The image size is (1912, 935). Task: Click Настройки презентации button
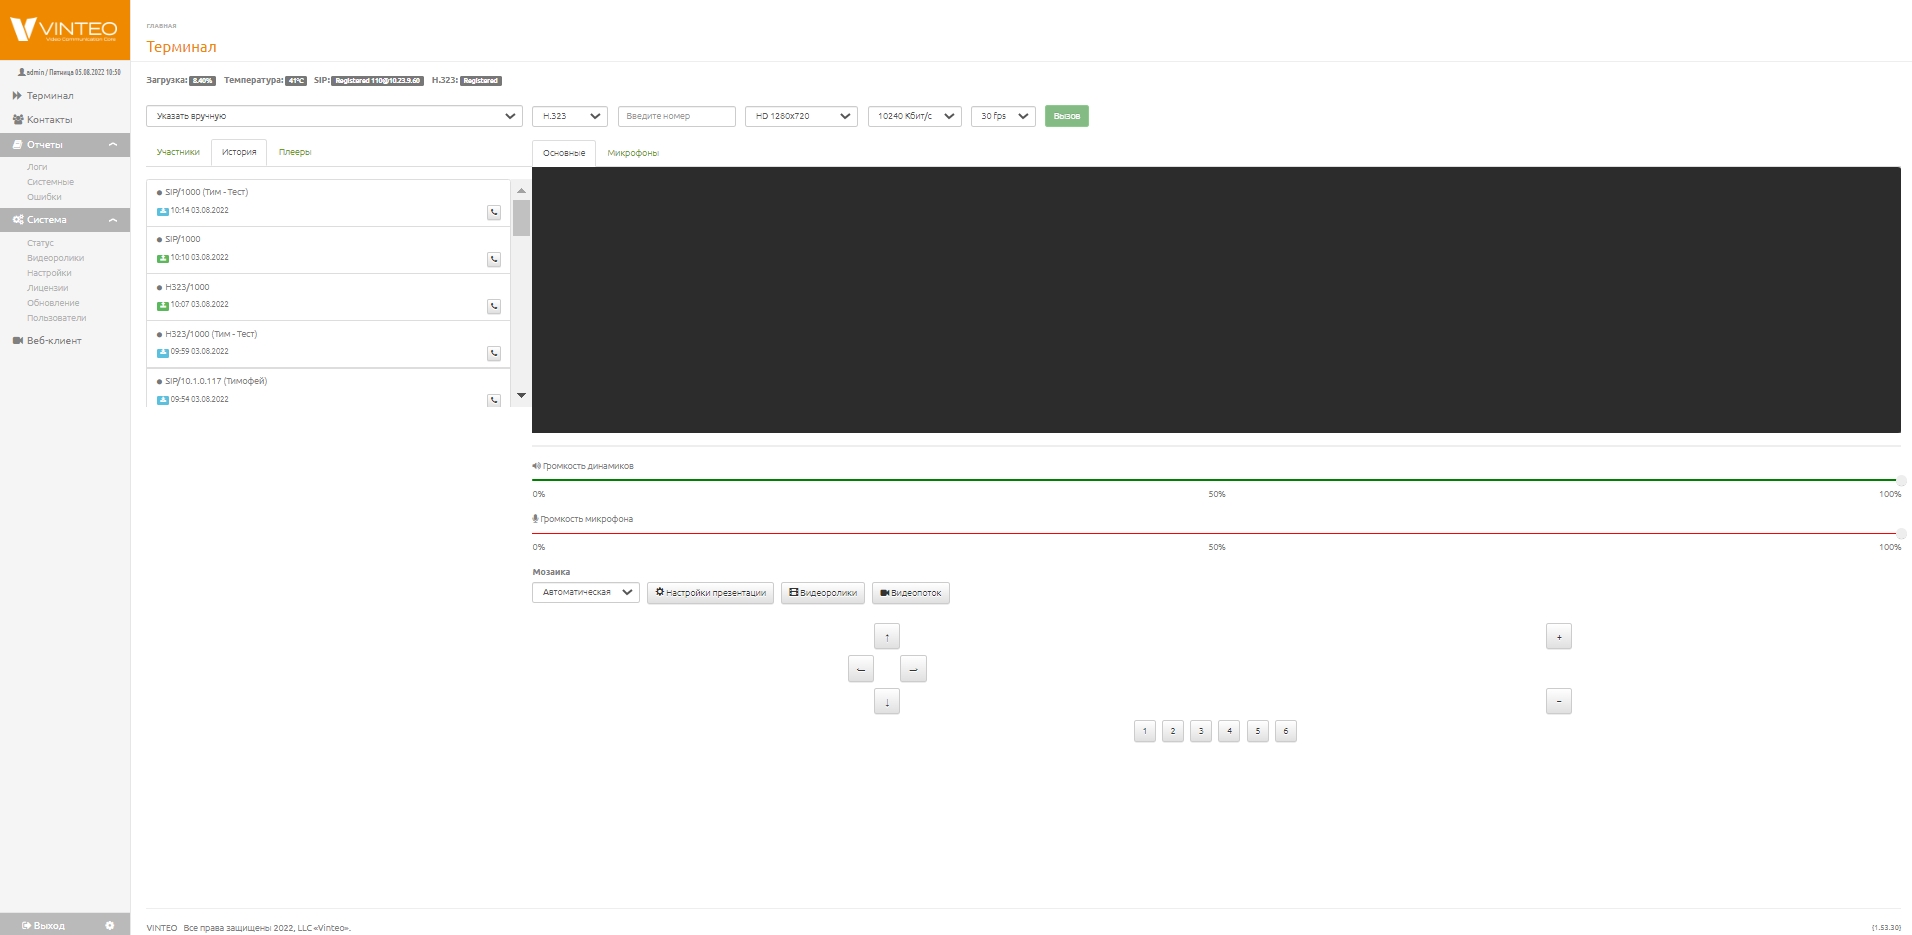click(x=710, y=593)
